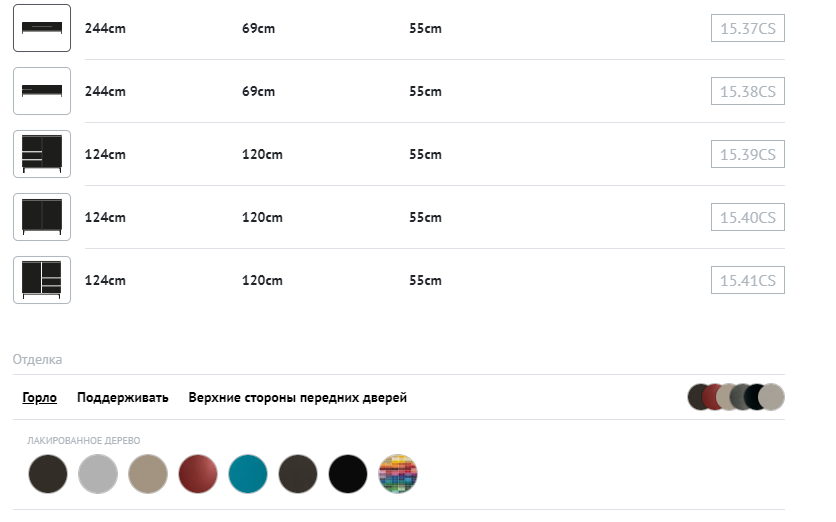Click the 15.37CS model code button
The width and height of the screenshot is (836, 522).
pyautogui.click(x=747, y=28)
